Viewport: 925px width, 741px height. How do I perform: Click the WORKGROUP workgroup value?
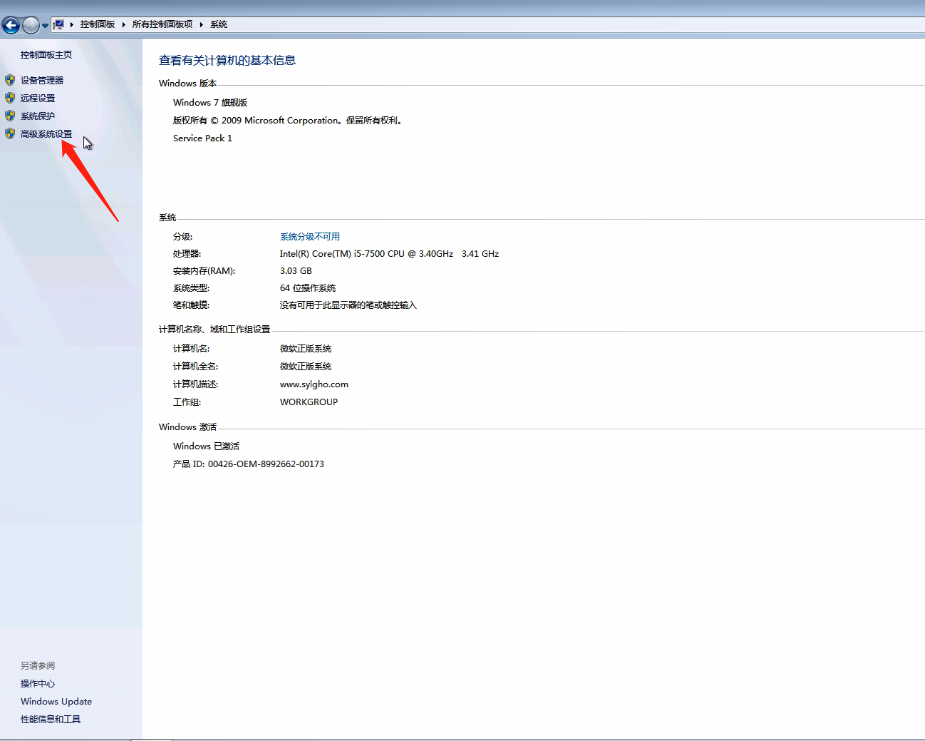[x=309, y=402]
